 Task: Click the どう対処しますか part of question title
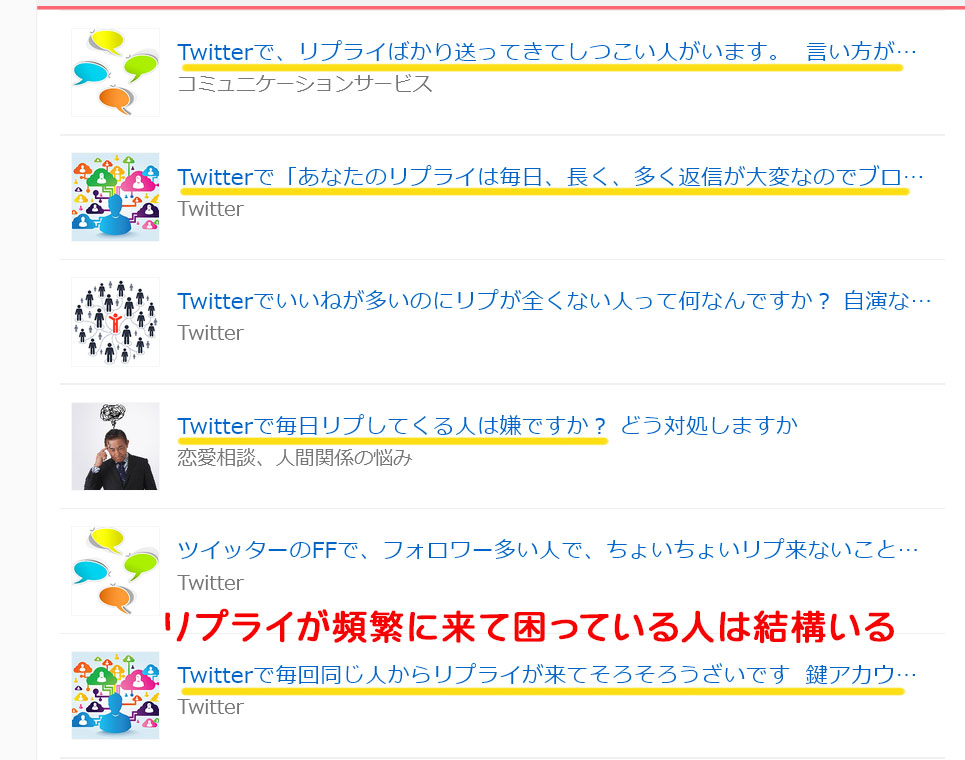(709, 426)
